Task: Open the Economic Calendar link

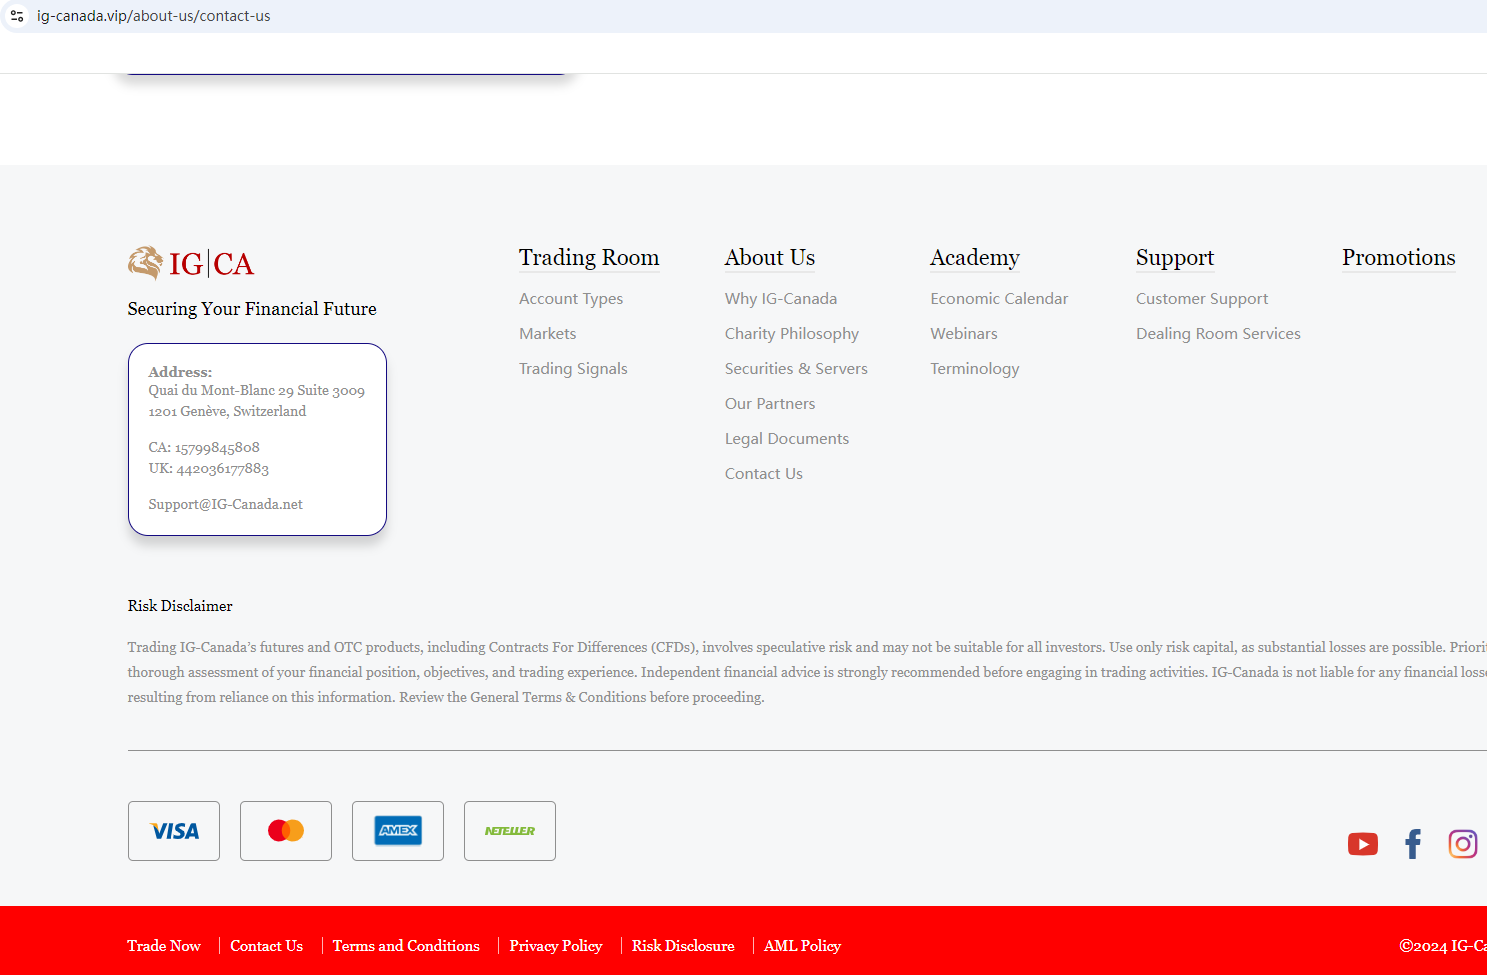Action: point(999,299)
